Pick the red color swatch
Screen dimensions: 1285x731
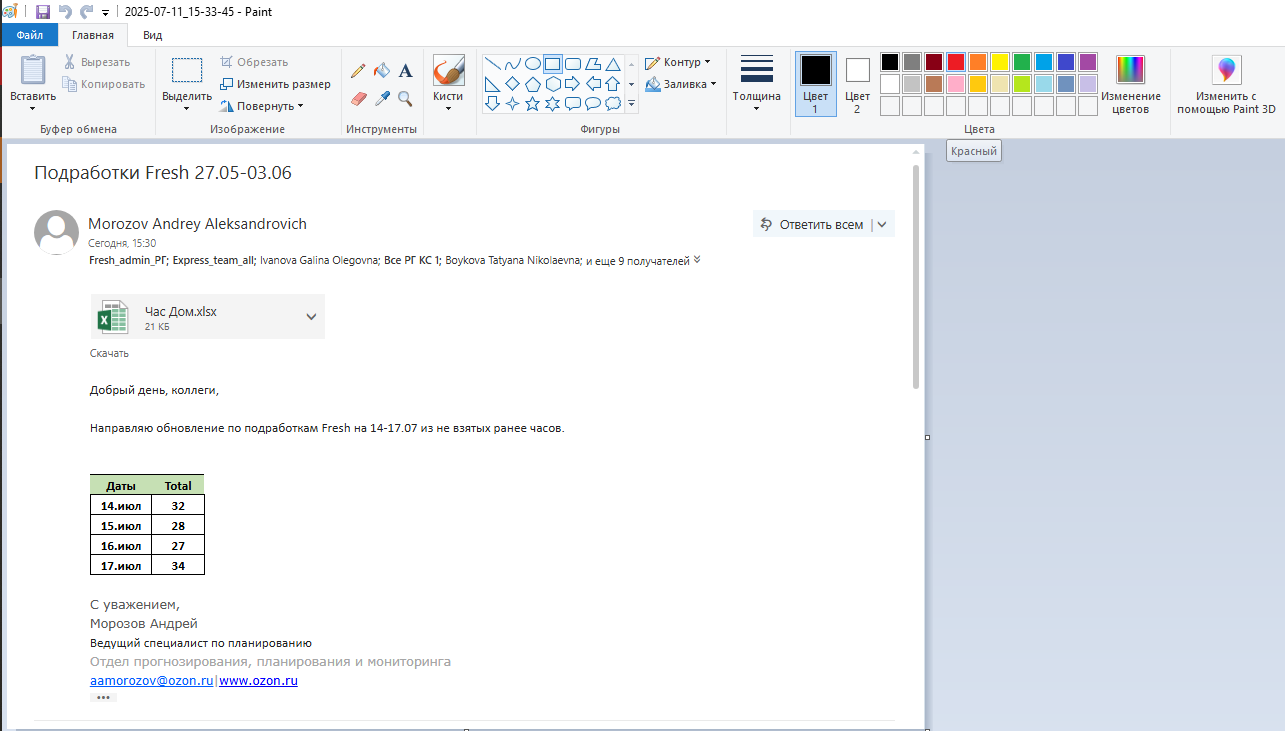point(955,62)
